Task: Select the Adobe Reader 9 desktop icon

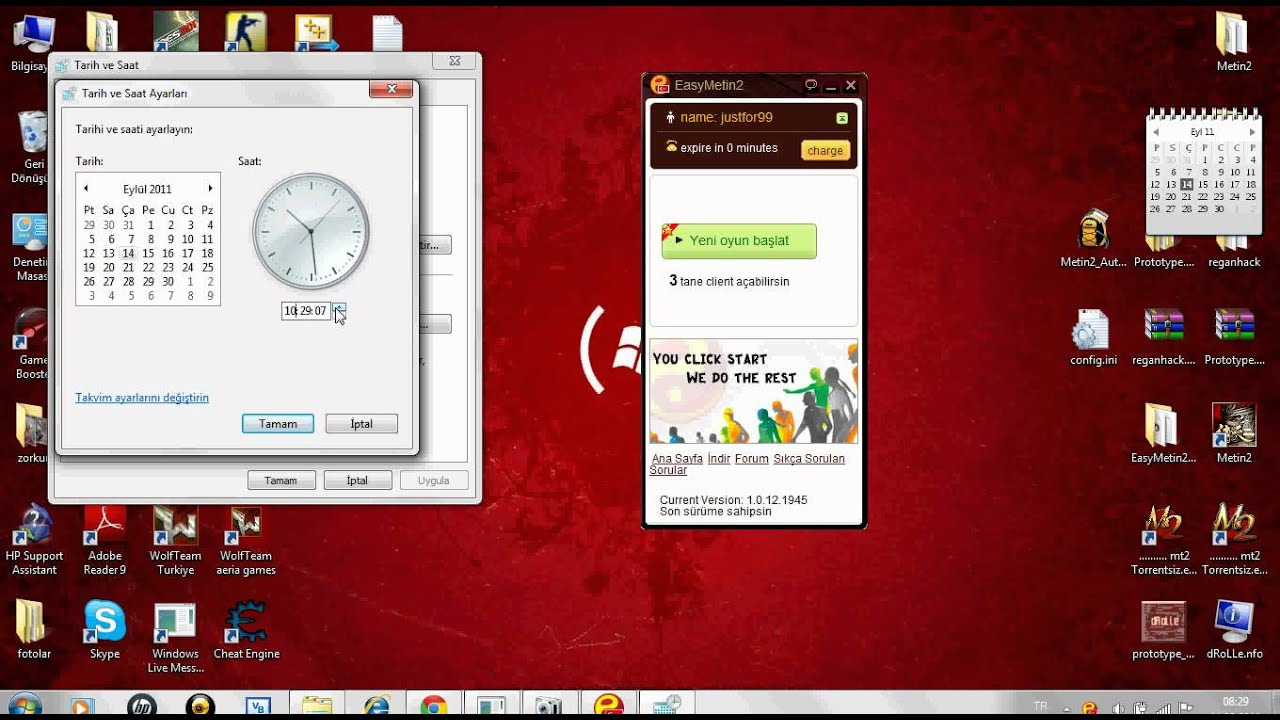Action: point(104,541)
